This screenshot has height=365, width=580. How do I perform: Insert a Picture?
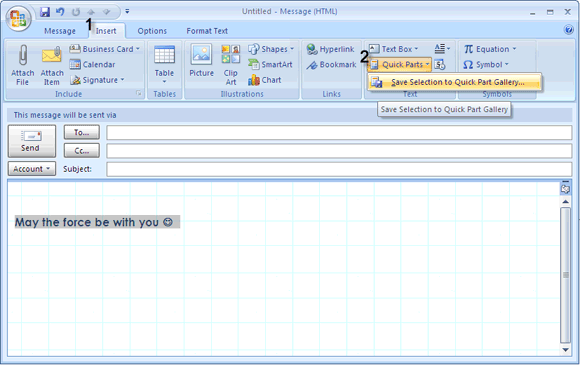[x=201, y=61]
